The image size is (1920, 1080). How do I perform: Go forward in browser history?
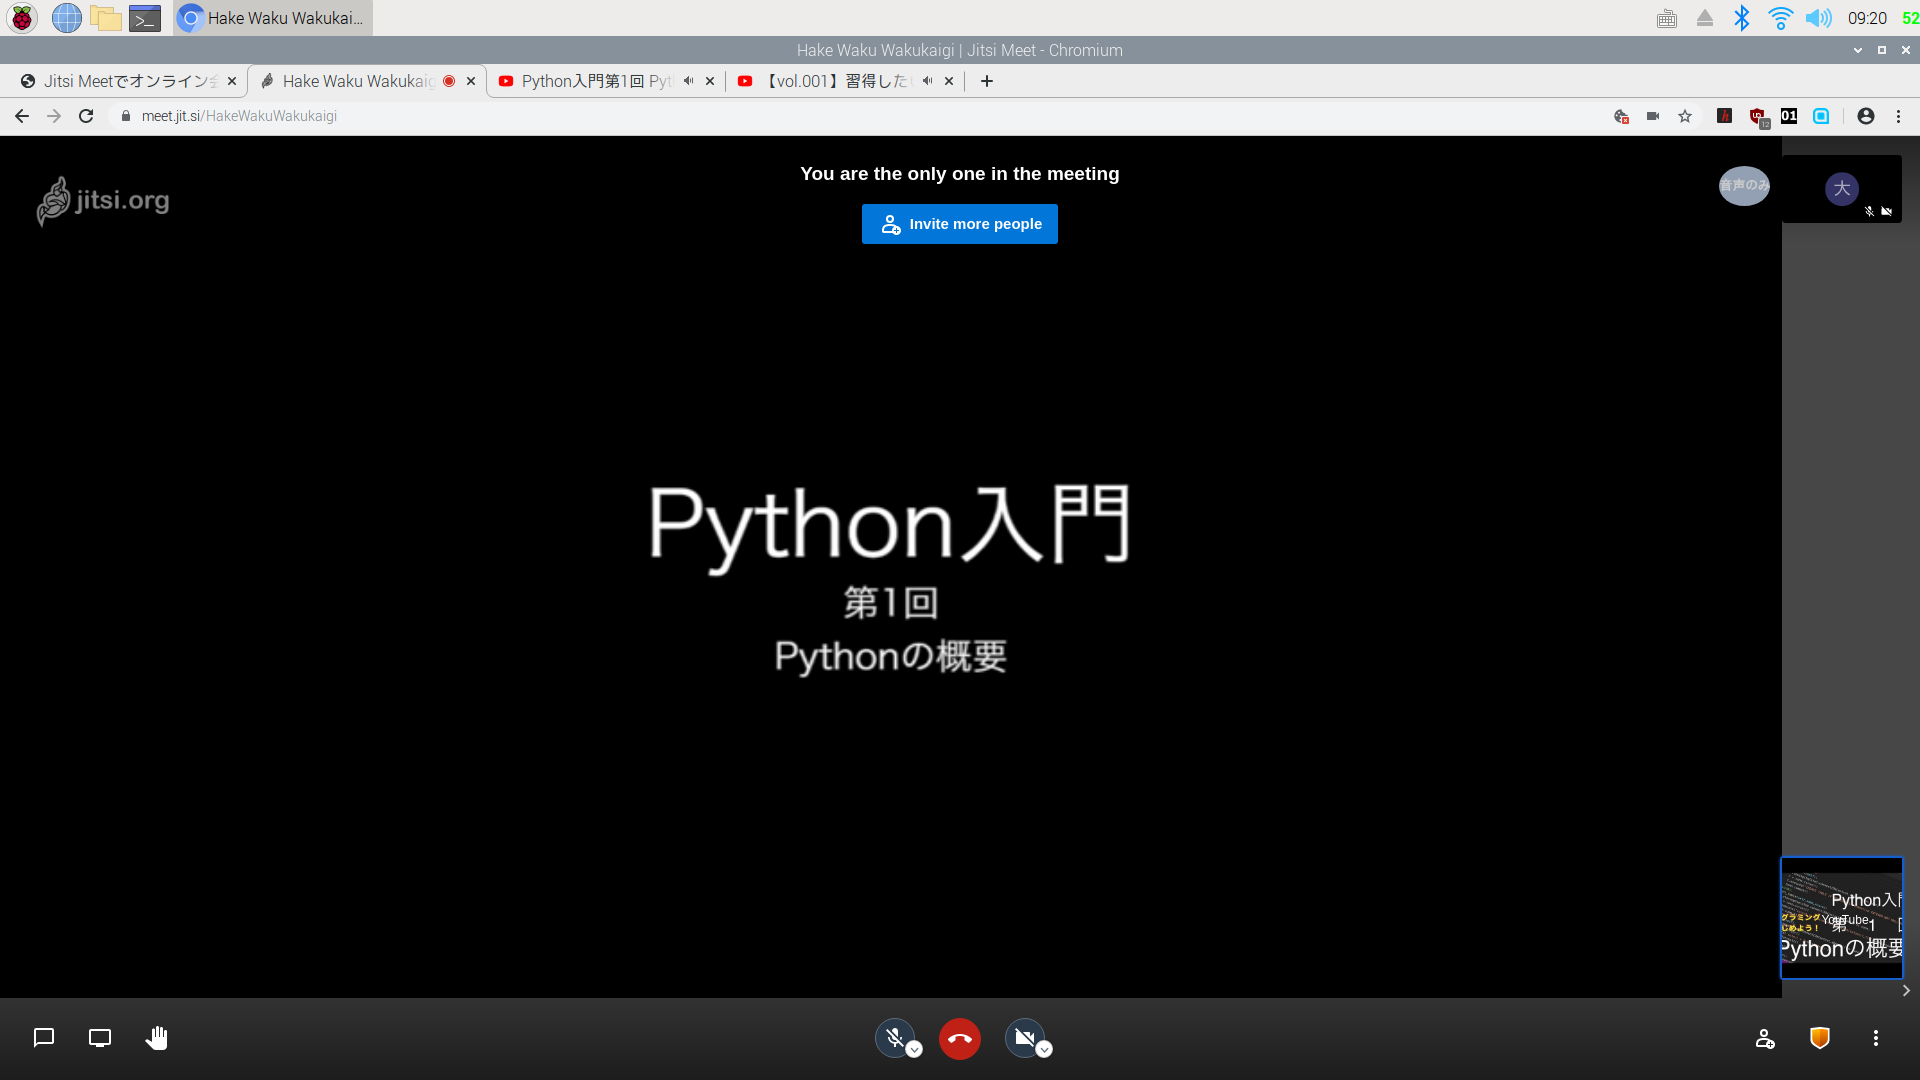pos(54,116)
